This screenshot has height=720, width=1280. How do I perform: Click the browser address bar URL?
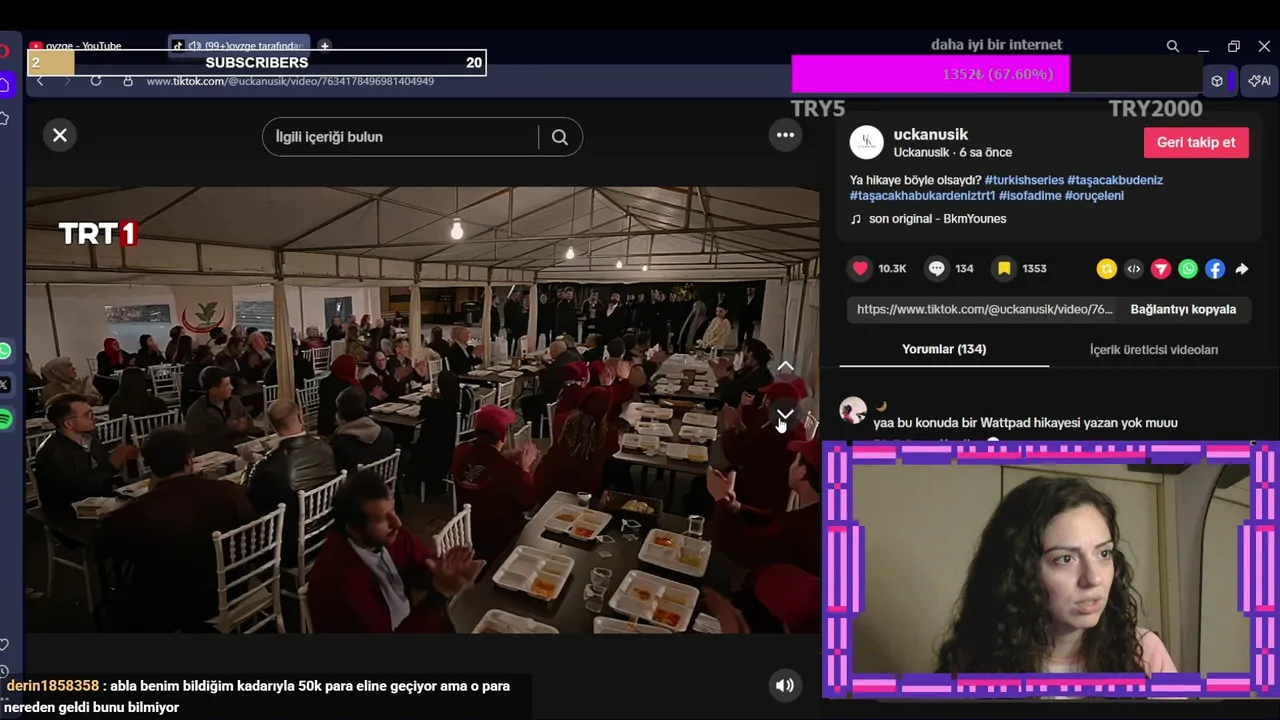(290, 81)
